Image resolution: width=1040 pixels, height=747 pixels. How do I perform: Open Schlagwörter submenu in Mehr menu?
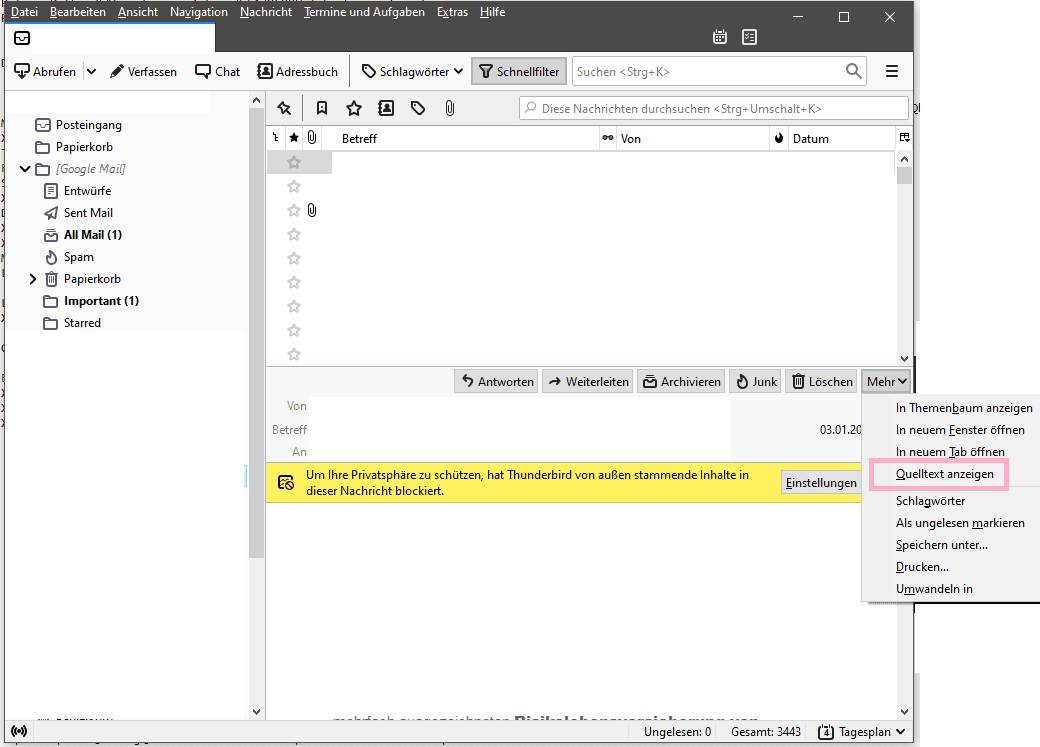(930, 501)
